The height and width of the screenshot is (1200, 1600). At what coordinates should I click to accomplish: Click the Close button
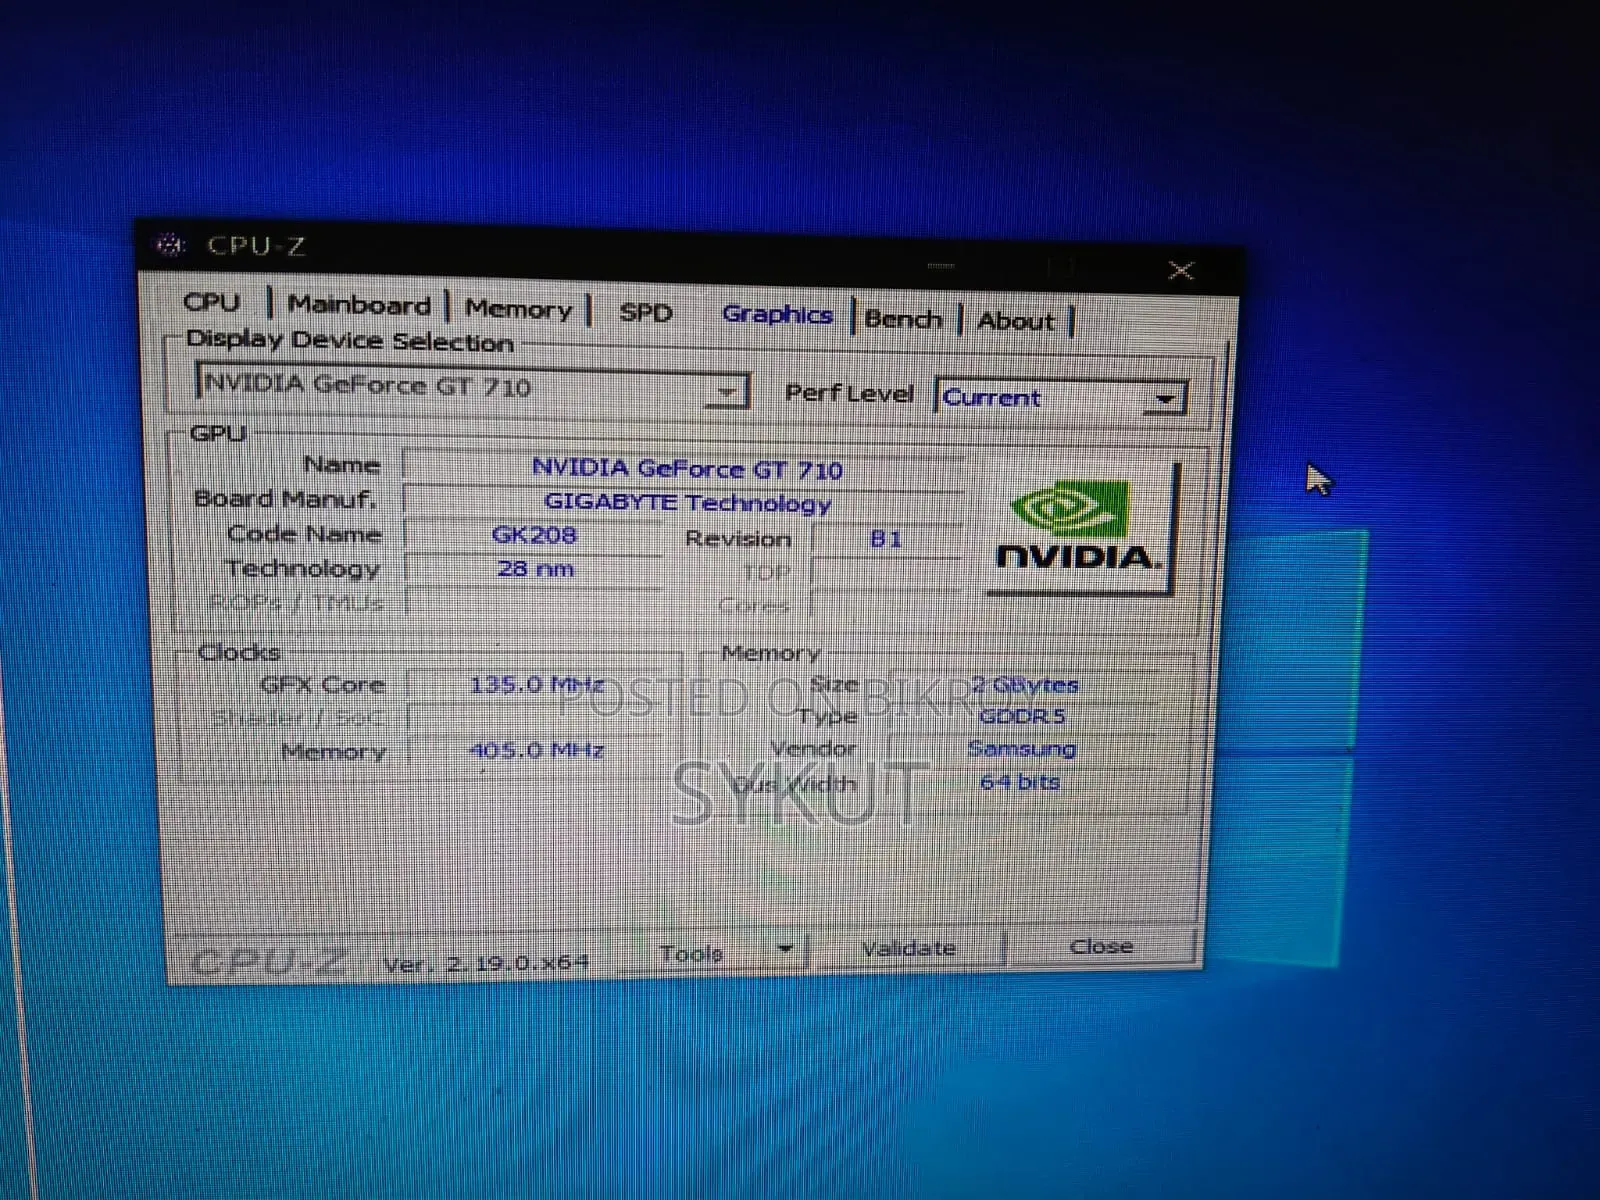1100,946
